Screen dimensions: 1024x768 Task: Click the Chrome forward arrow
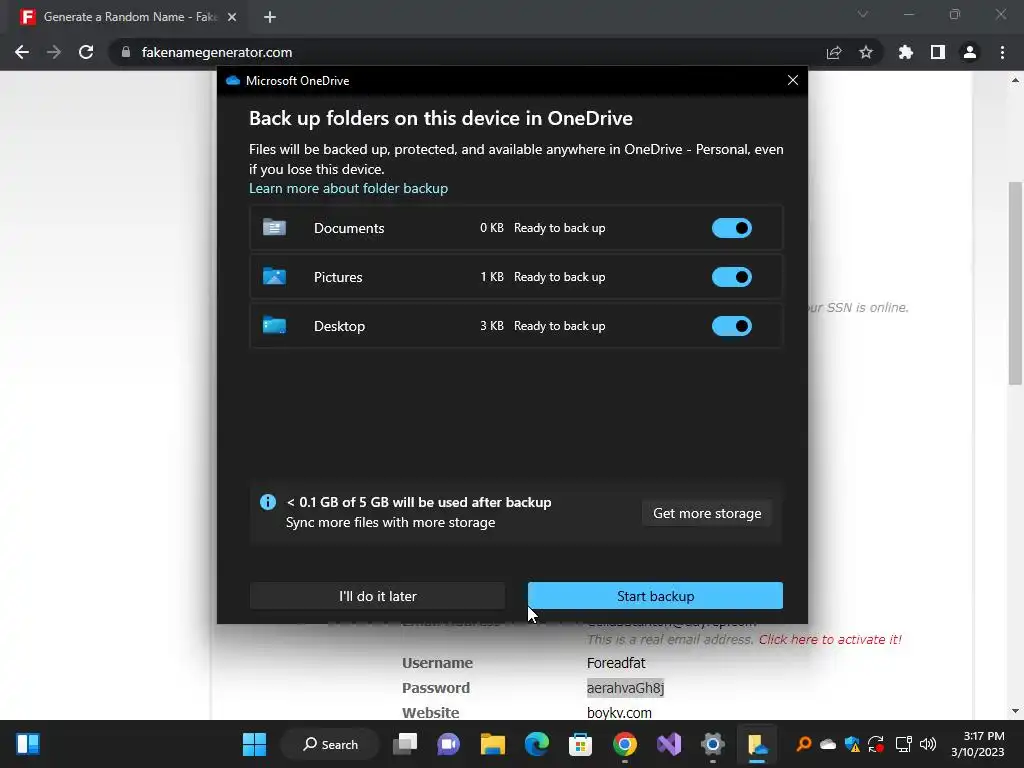coord(54,52)
